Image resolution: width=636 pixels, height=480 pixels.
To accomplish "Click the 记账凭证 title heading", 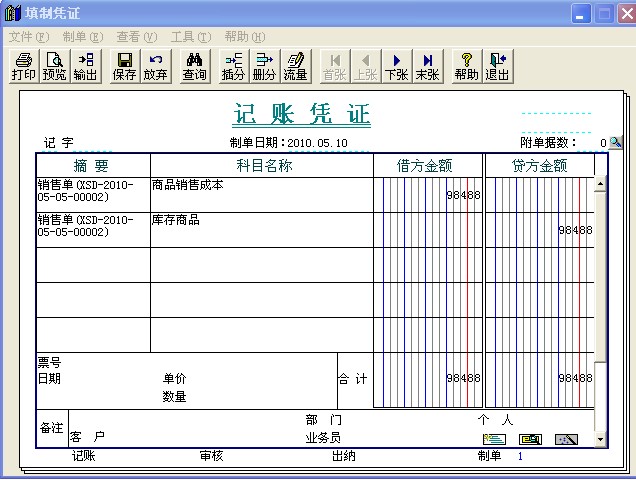I will coord(302,114).
